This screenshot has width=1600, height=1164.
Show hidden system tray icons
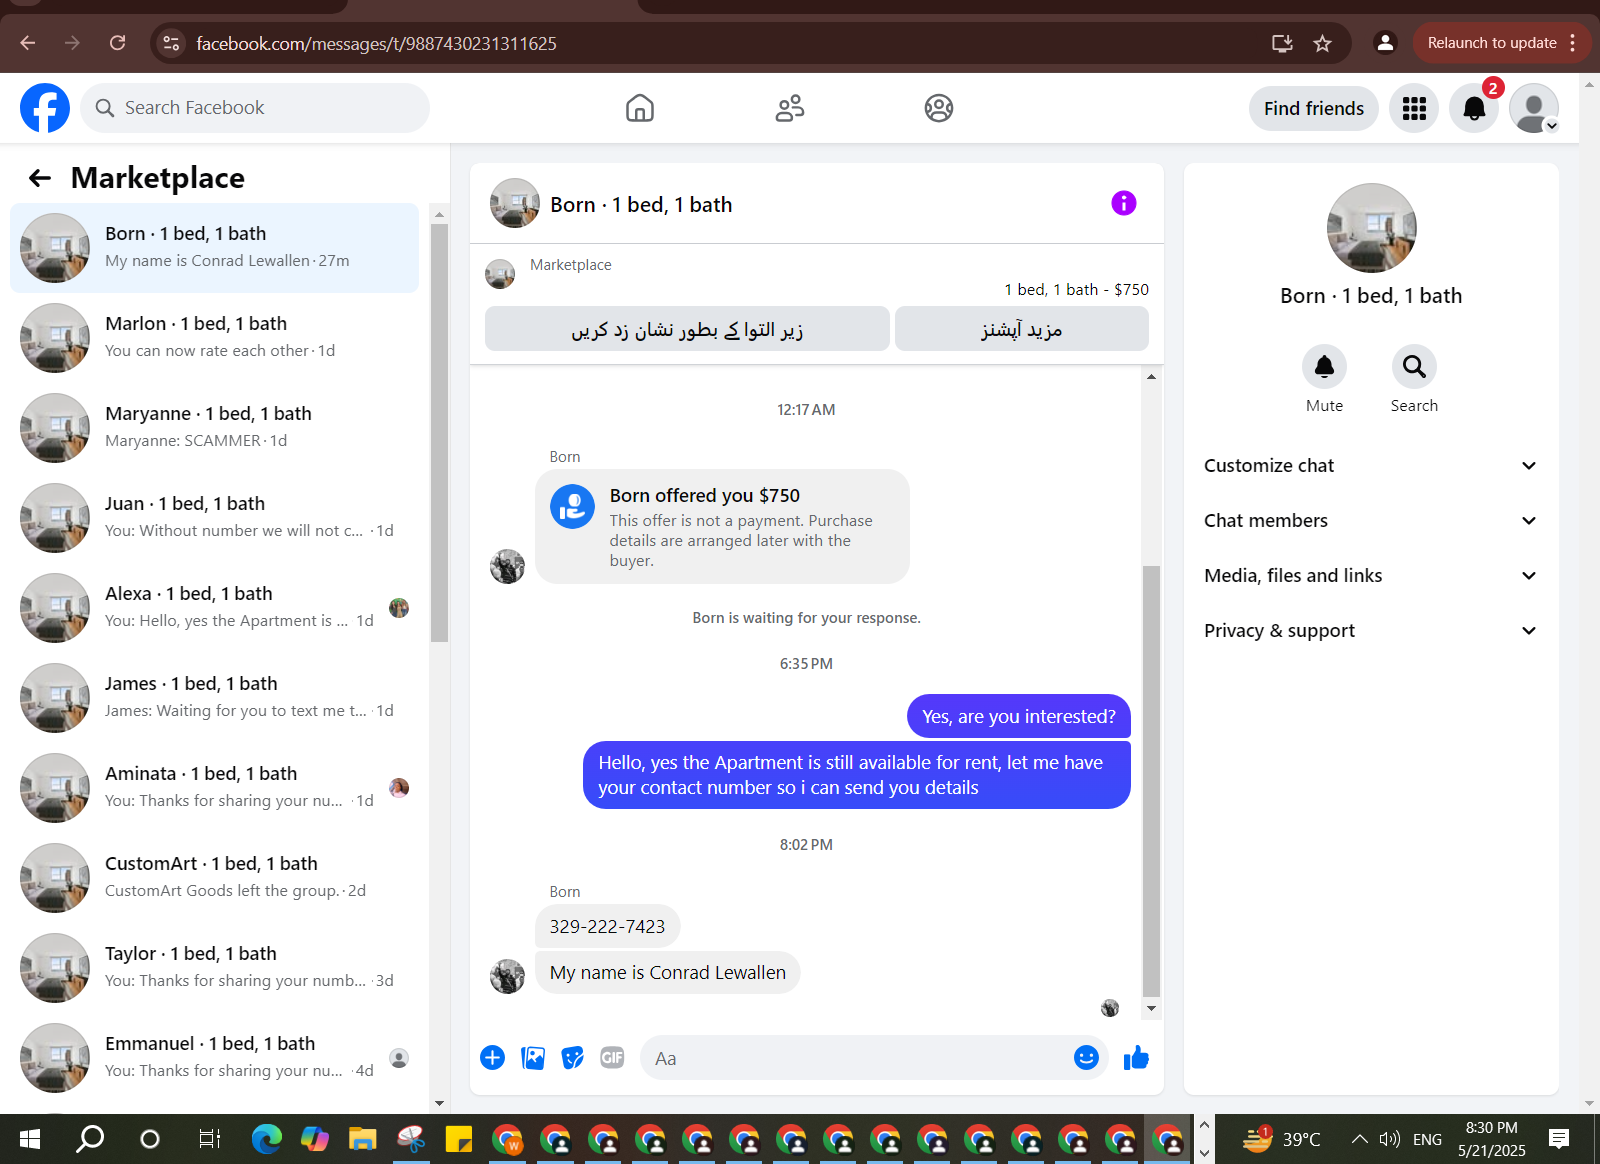coord(1359,1139)
